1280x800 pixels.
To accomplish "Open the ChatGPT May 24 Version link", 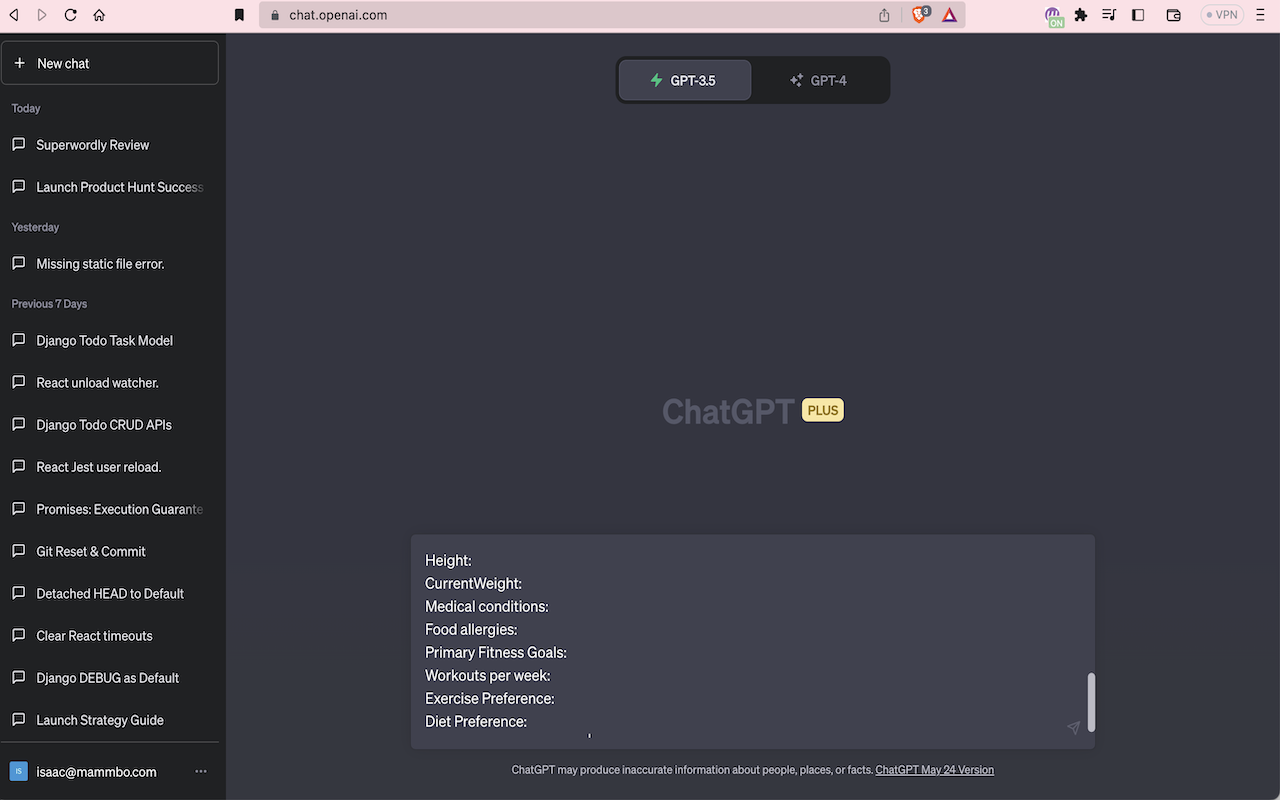I will 934,769.
